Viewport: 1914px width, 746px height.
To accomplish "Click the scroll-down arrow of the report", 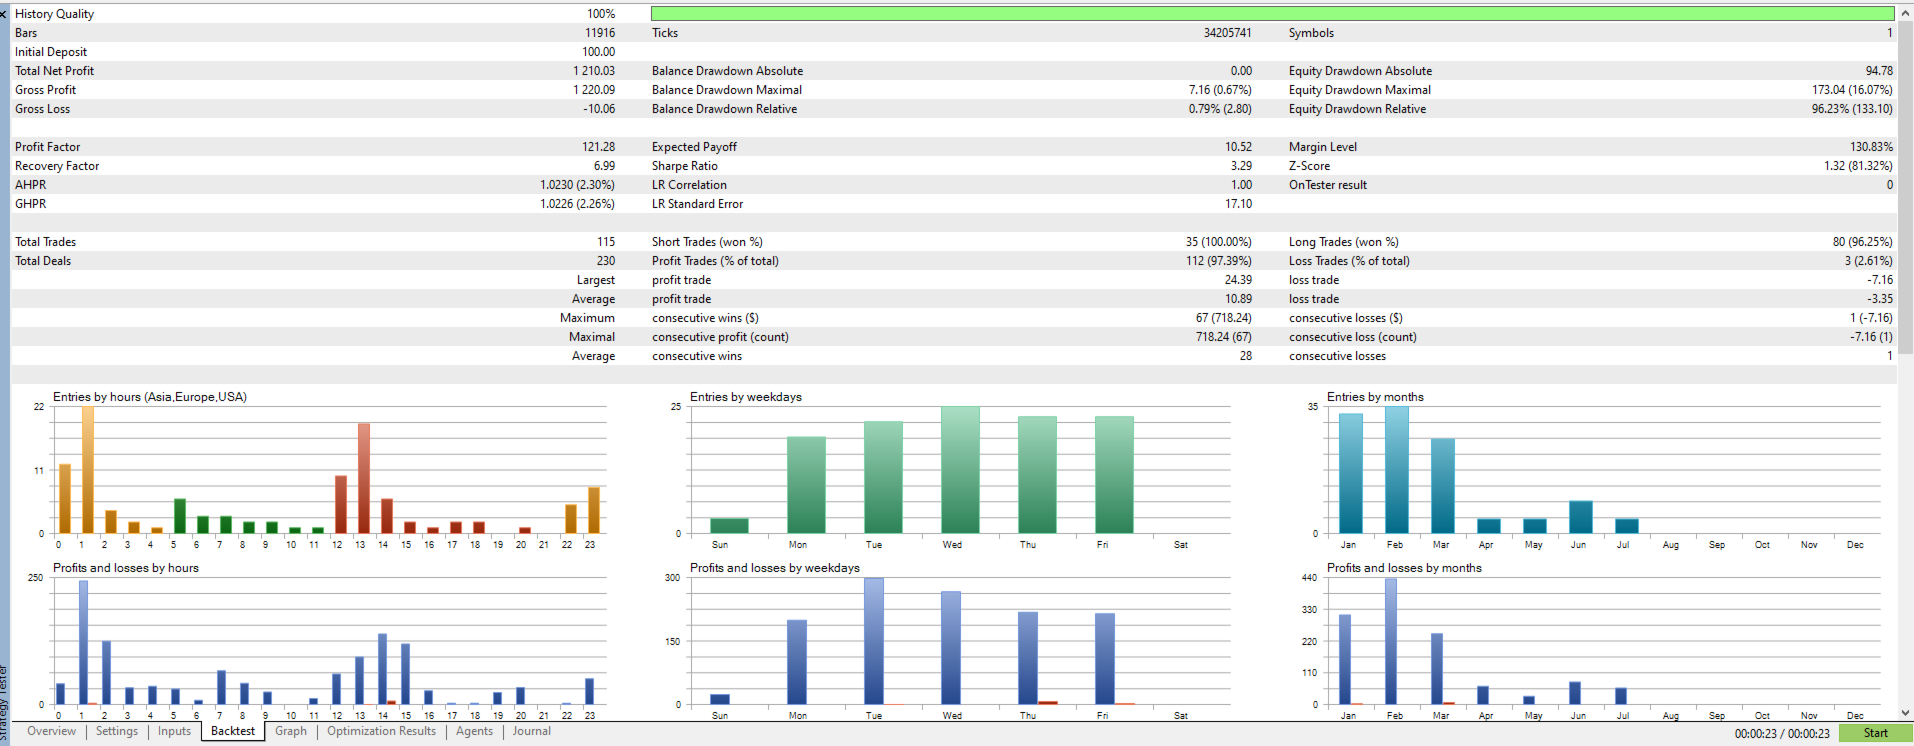I will (x=1906, y=713).
